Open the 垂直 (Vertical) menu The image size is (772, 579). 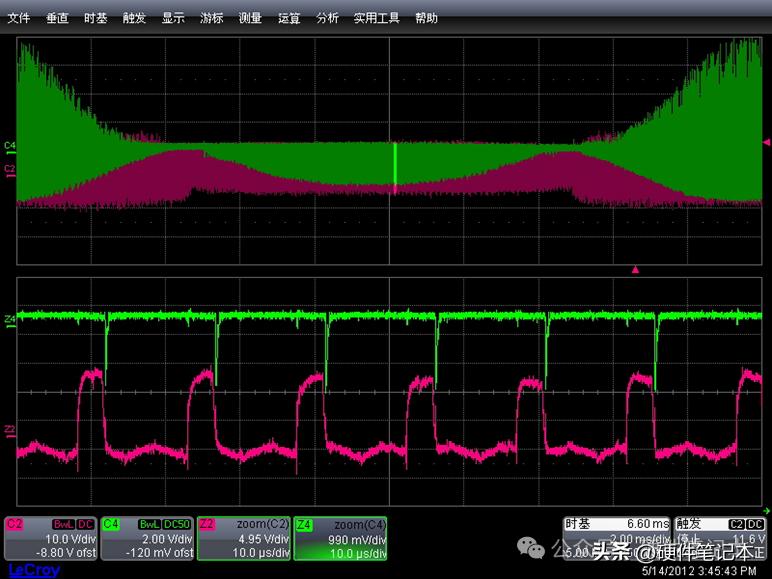pyautogui.click(x=57, y=18)
